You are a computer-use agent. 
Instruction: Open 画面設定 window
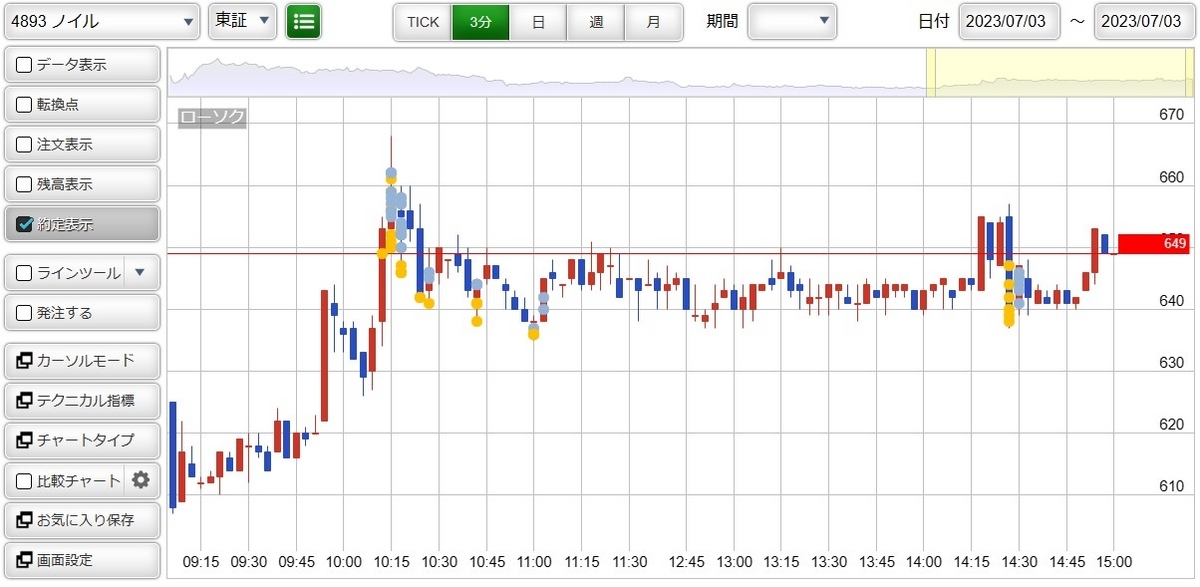82,560
